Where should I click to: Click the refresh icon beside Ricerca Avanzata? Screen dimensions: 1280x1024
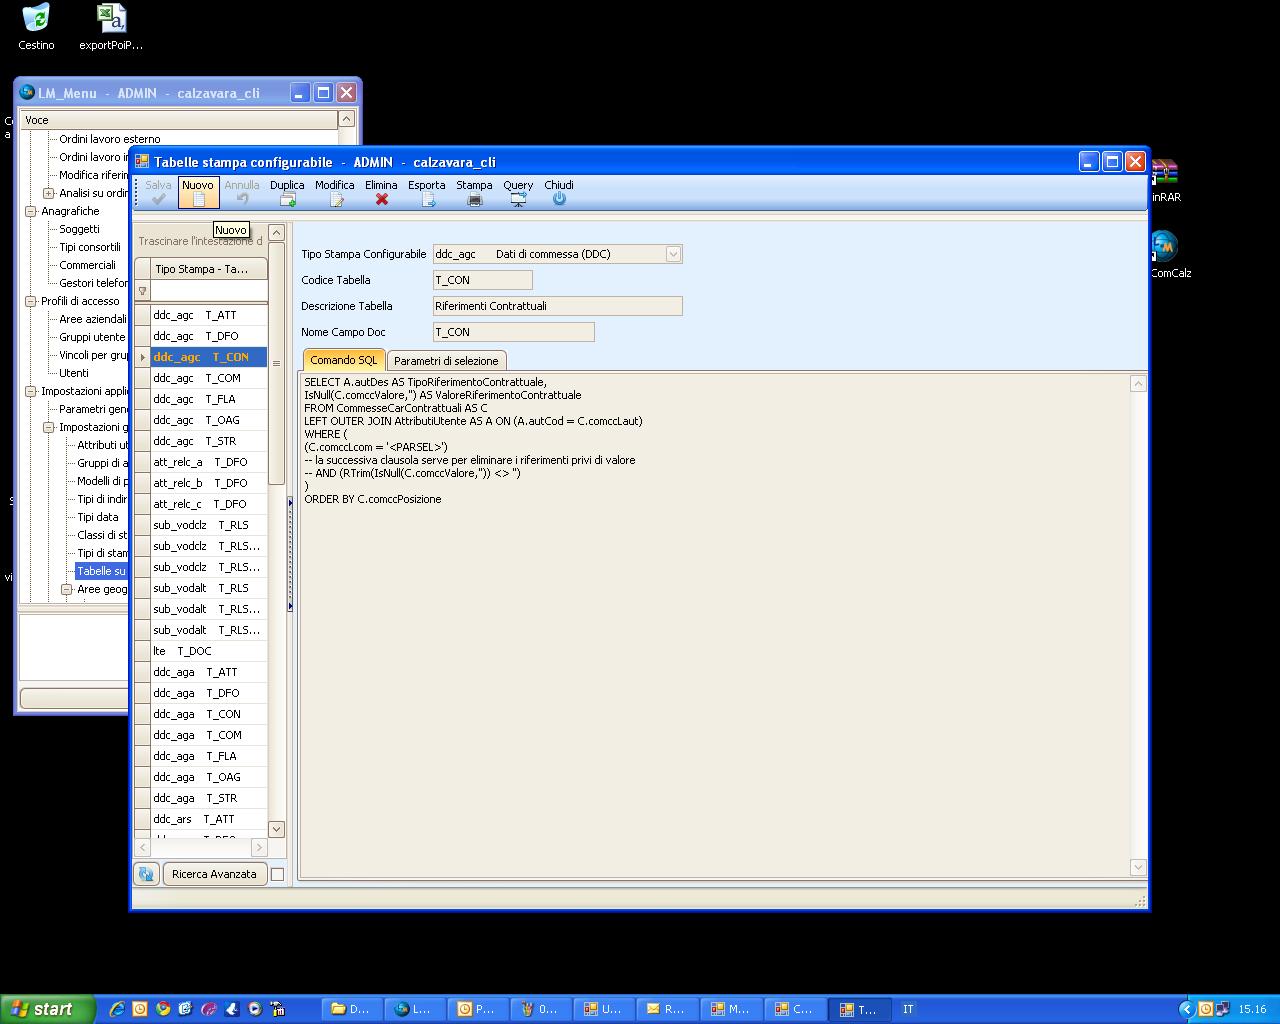tap(146, 874)
